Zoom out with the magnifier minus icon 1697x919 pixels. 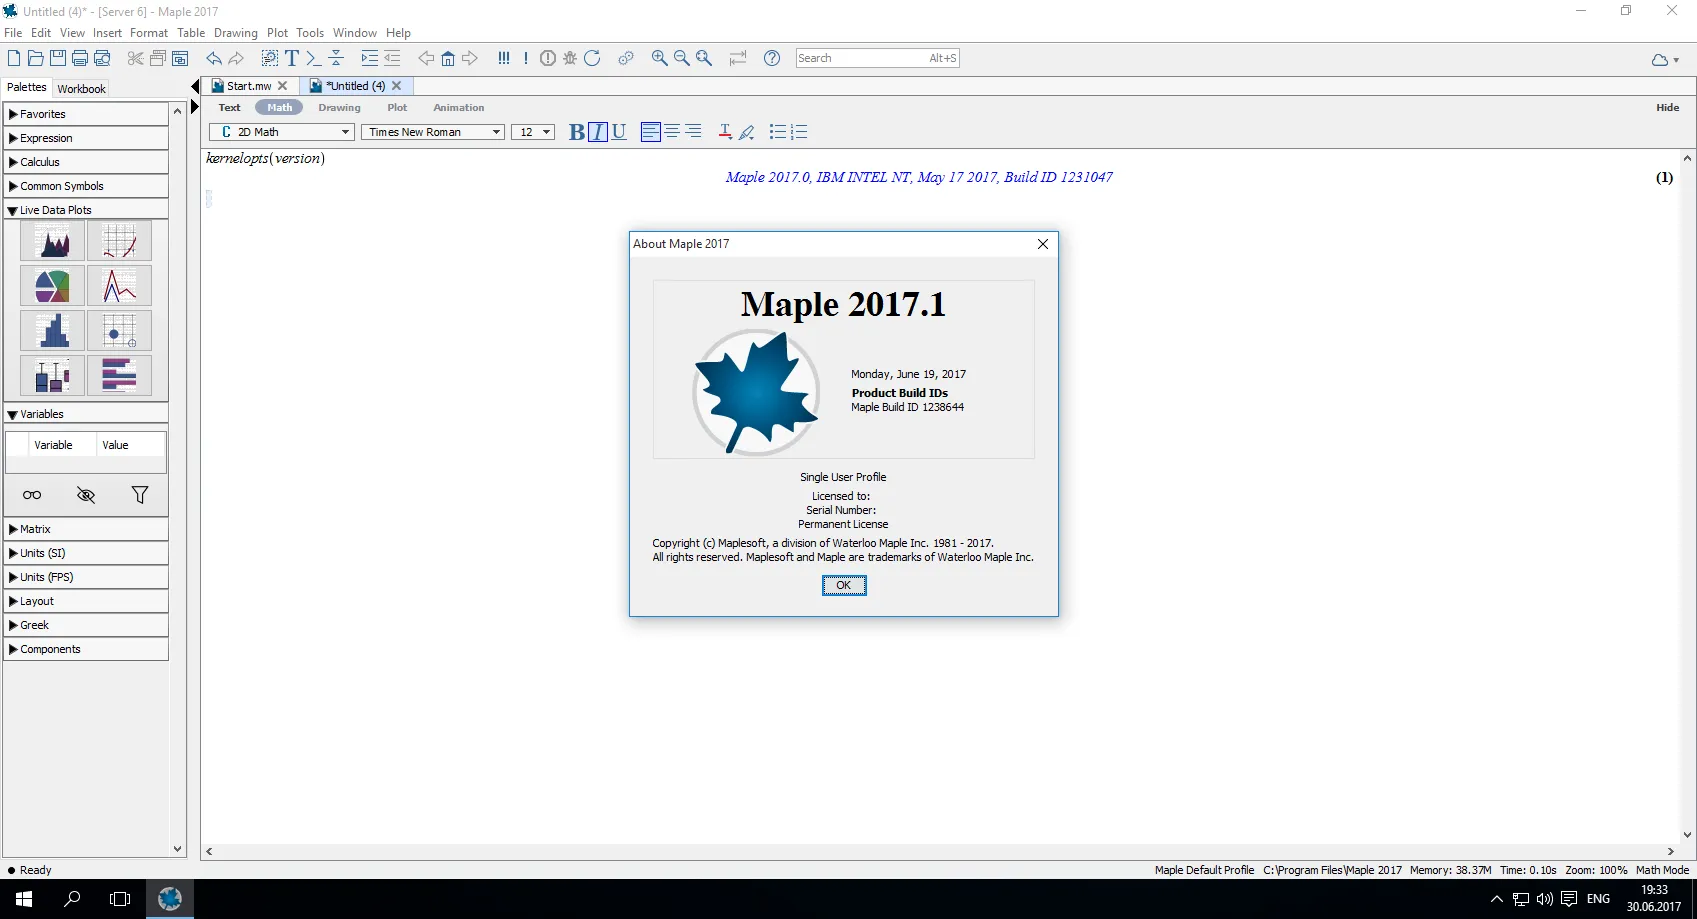(682, 58)
